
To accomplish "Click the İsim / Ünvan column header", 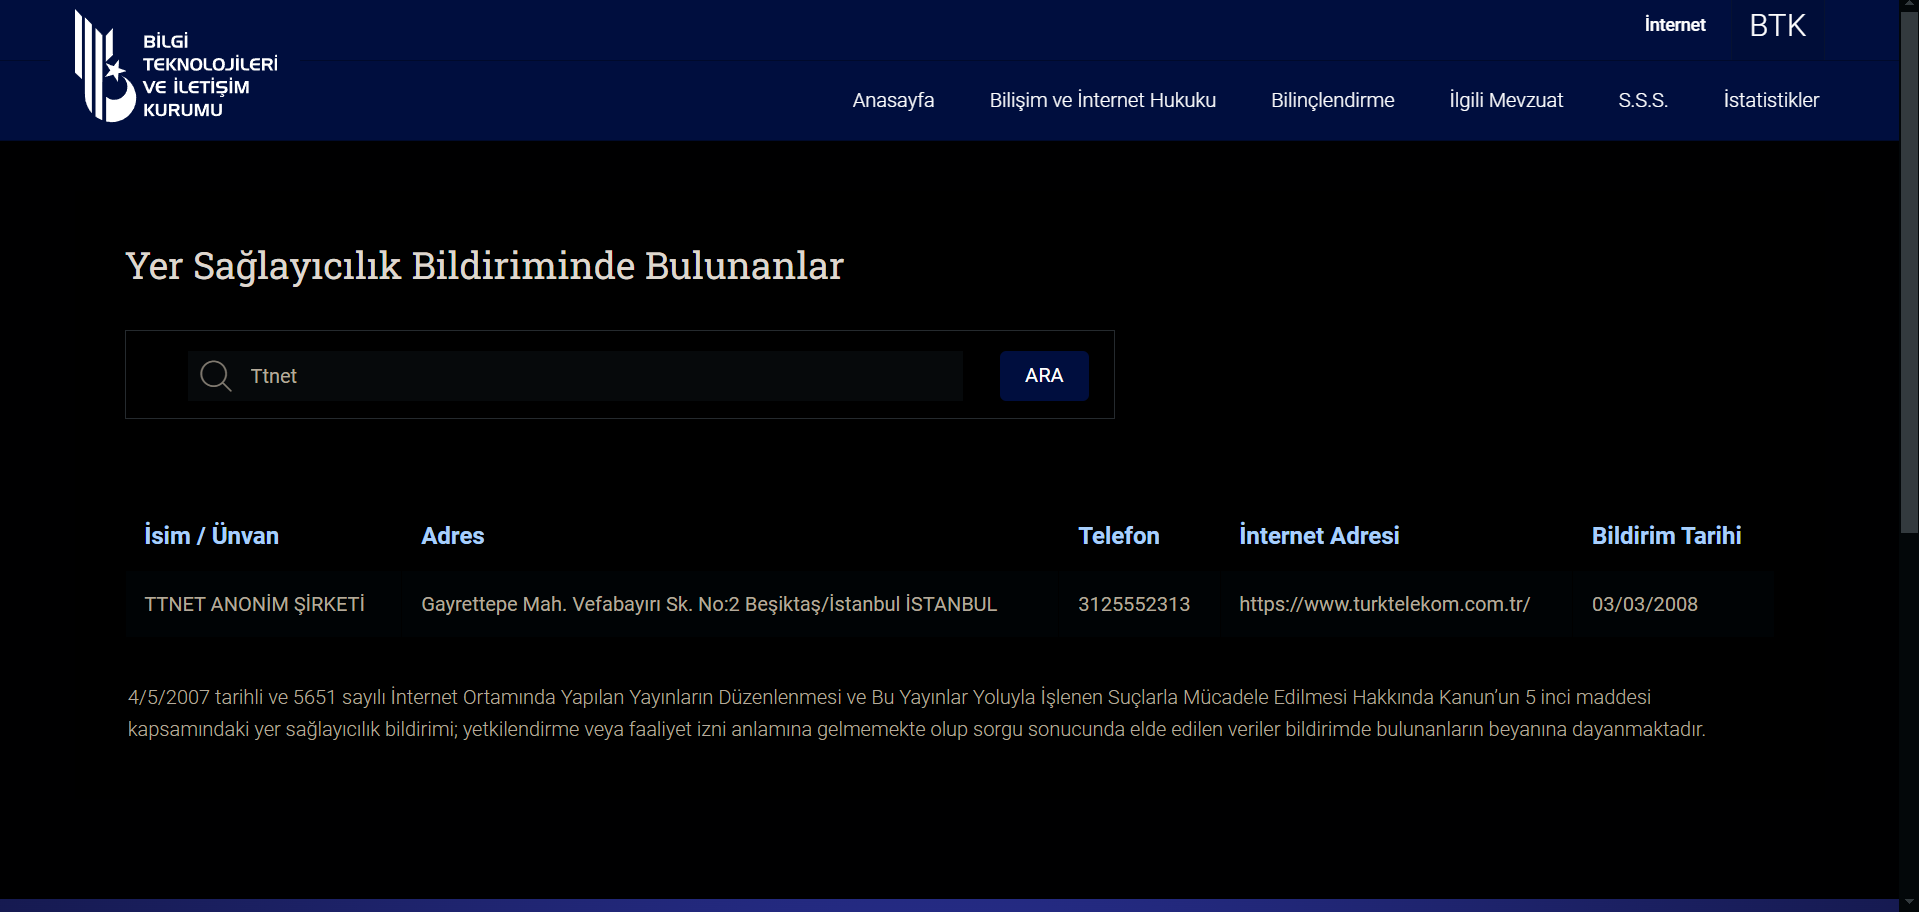I will (x=211, y=536).
